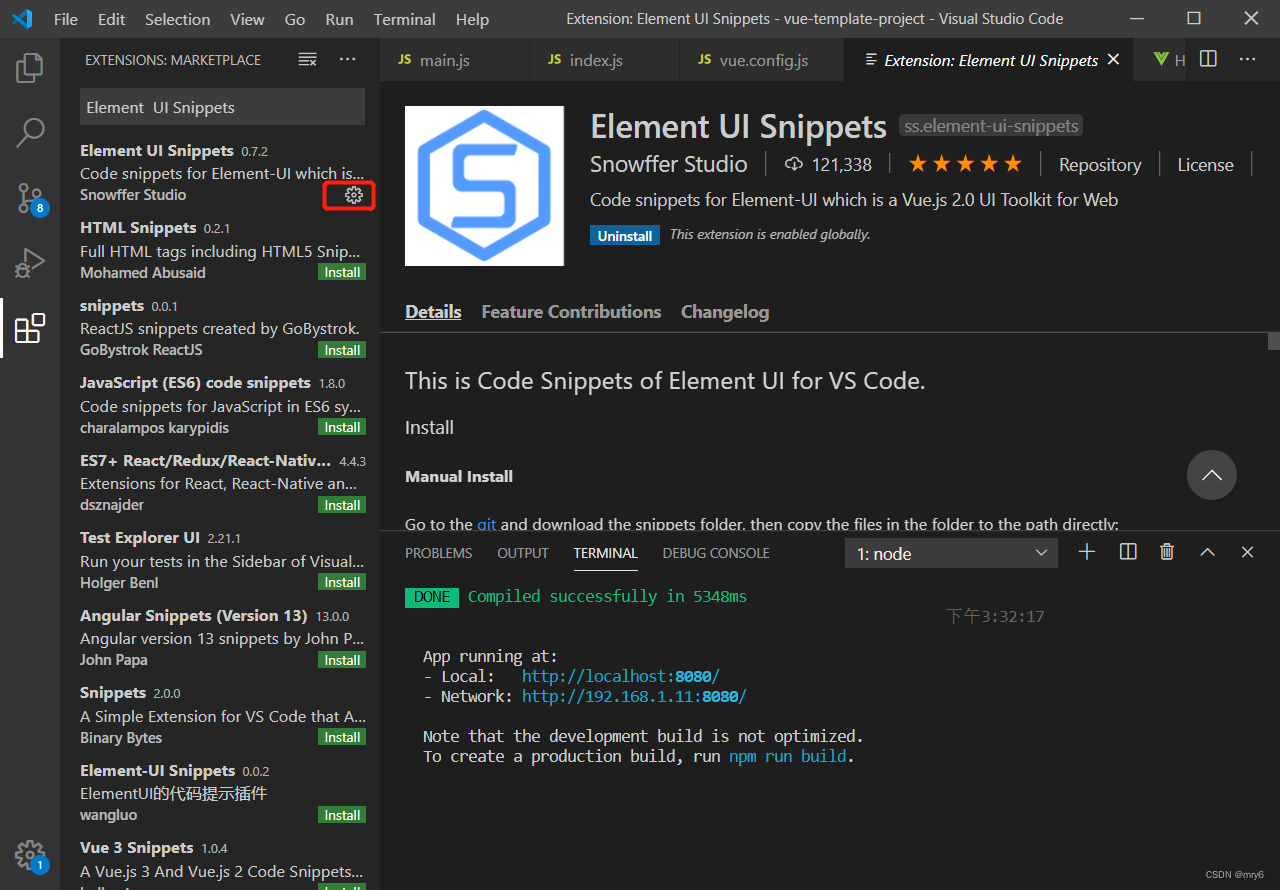Open the Extensions view icon
Image resolution: width=1280 pixels, height=890 pixels.
coord(30,328)
